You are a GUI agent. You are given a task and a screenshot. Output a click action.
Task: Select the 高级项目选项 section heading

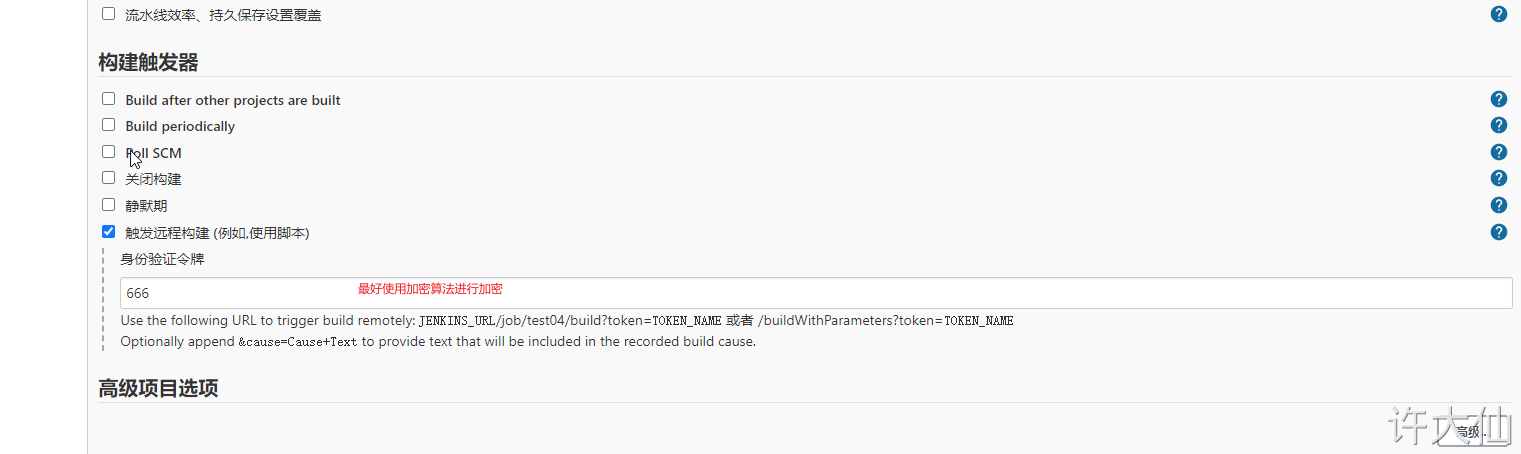click(158, 388)
